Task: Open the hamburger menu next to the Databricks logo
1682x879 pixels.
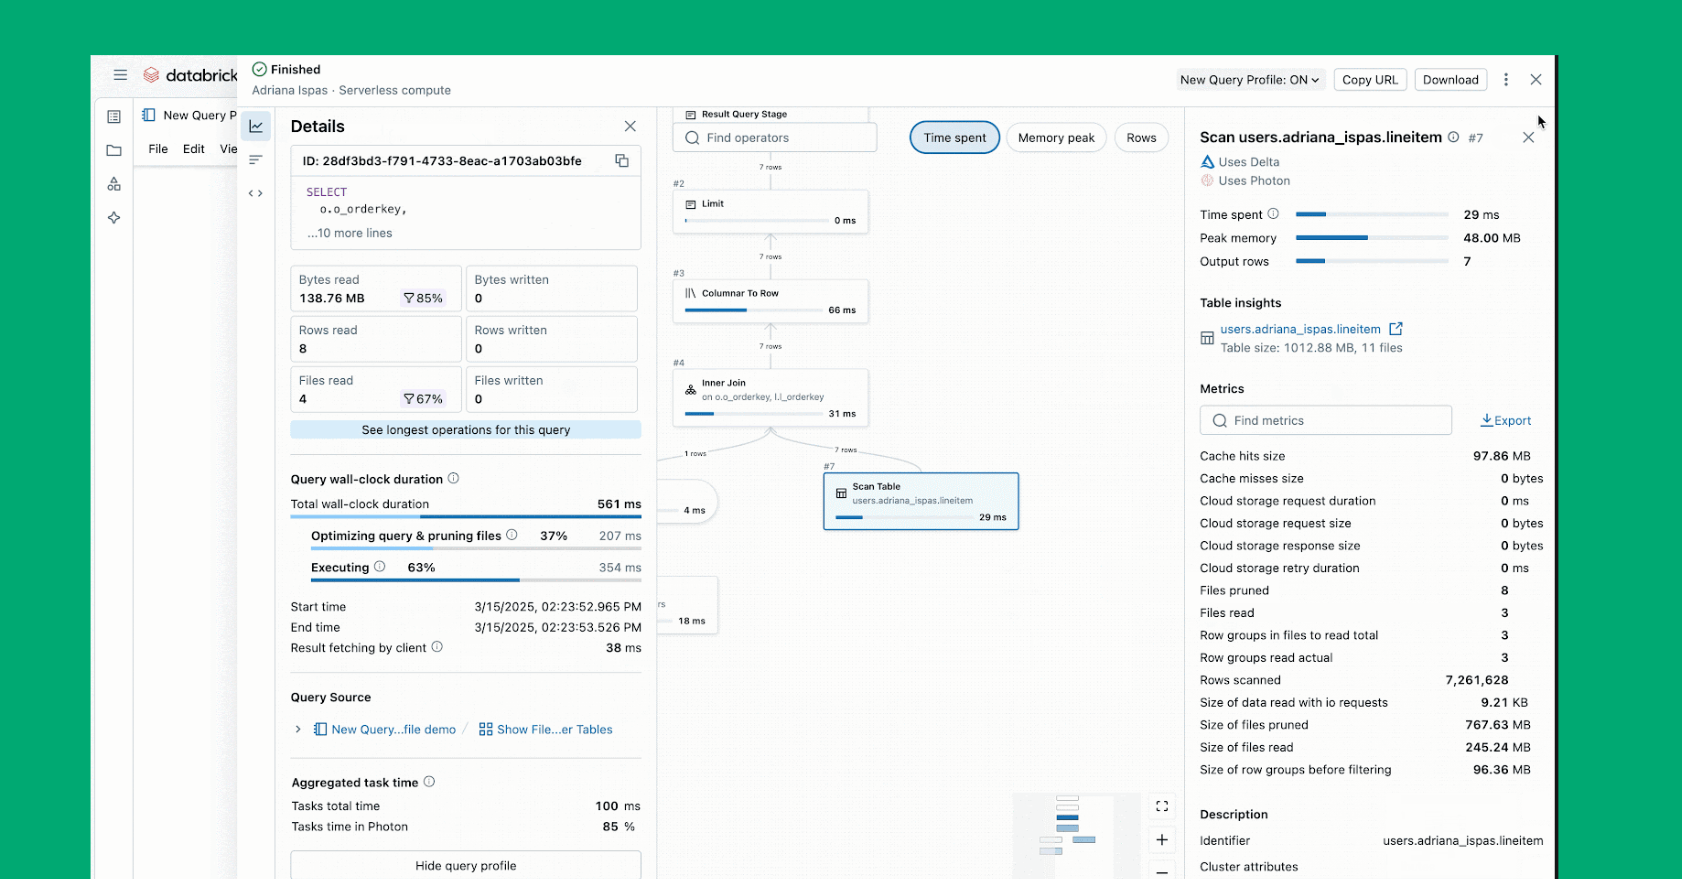Action: coord(120,75)
